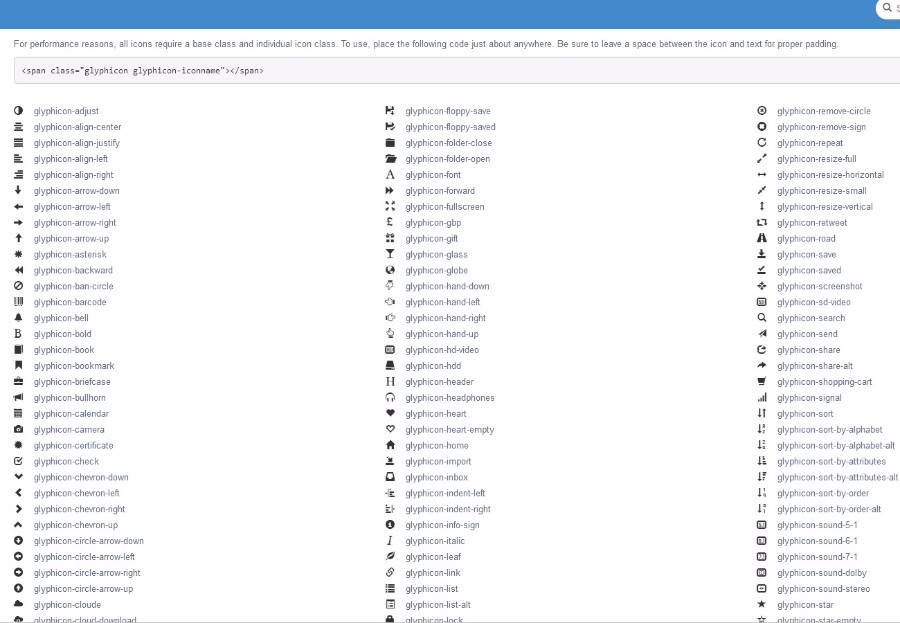Click the "glyphicon-share-alt" label
Viewport: 900px width, 623px height.
click(x=814, y=366)
